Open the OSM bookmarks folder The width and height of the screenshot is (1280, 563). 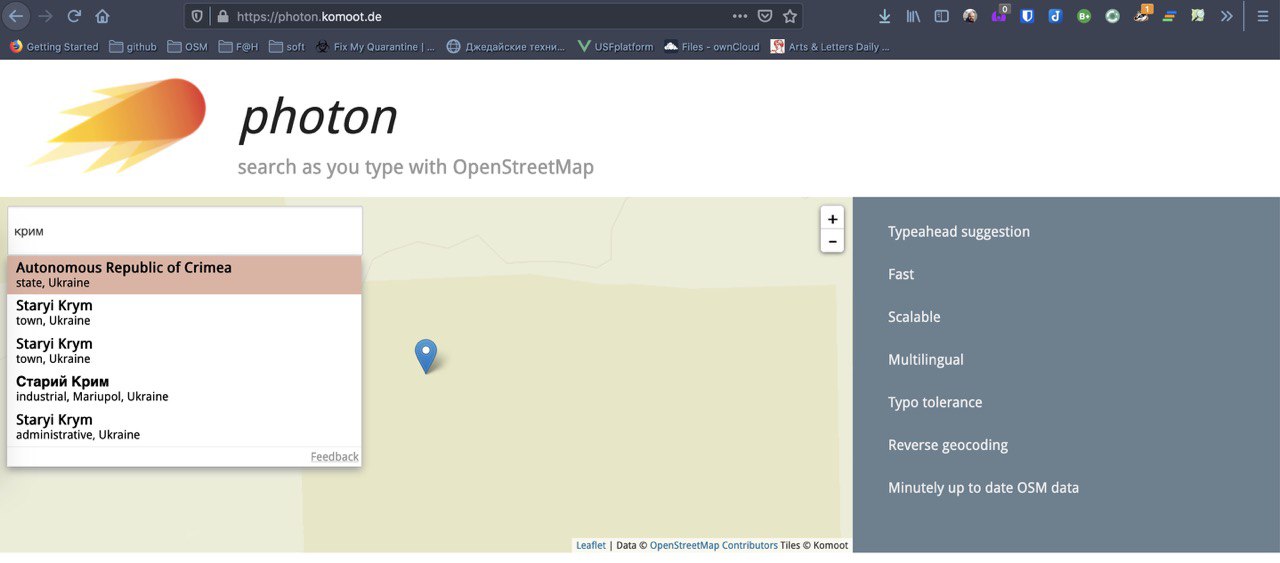187,46
